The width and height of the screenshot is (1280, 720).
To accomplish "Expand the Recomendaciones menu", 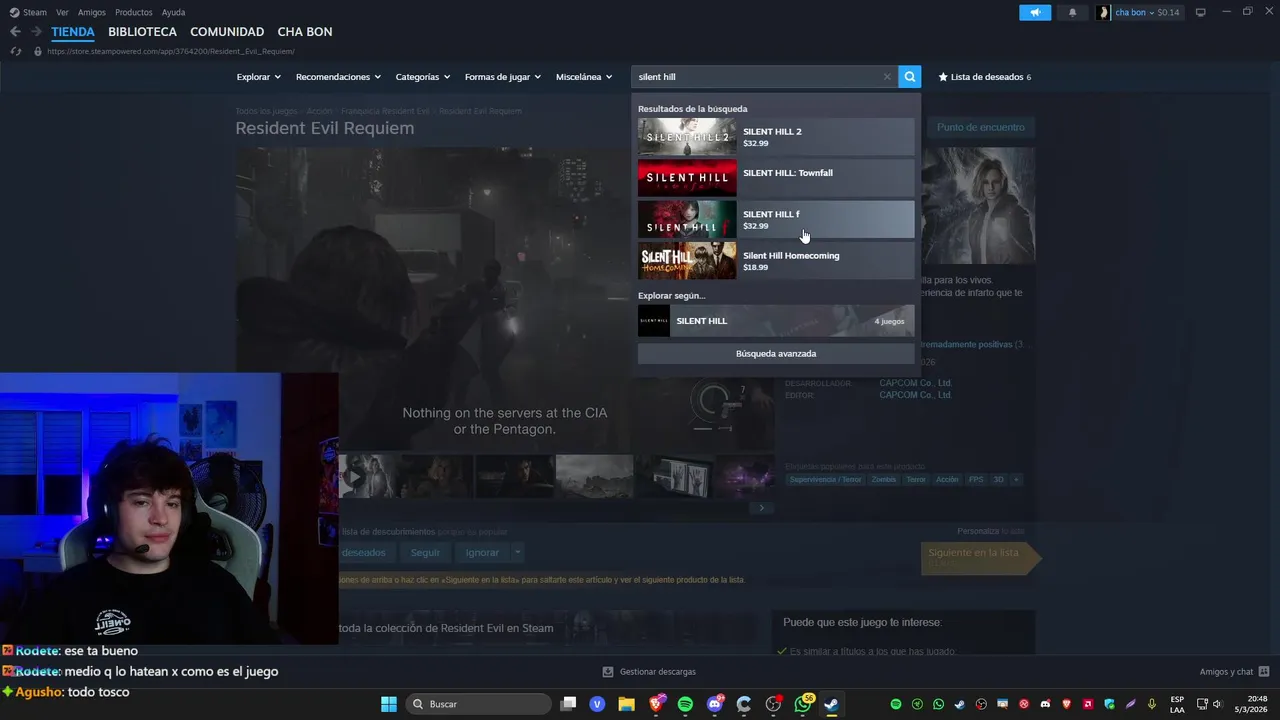I will [338, 77].
